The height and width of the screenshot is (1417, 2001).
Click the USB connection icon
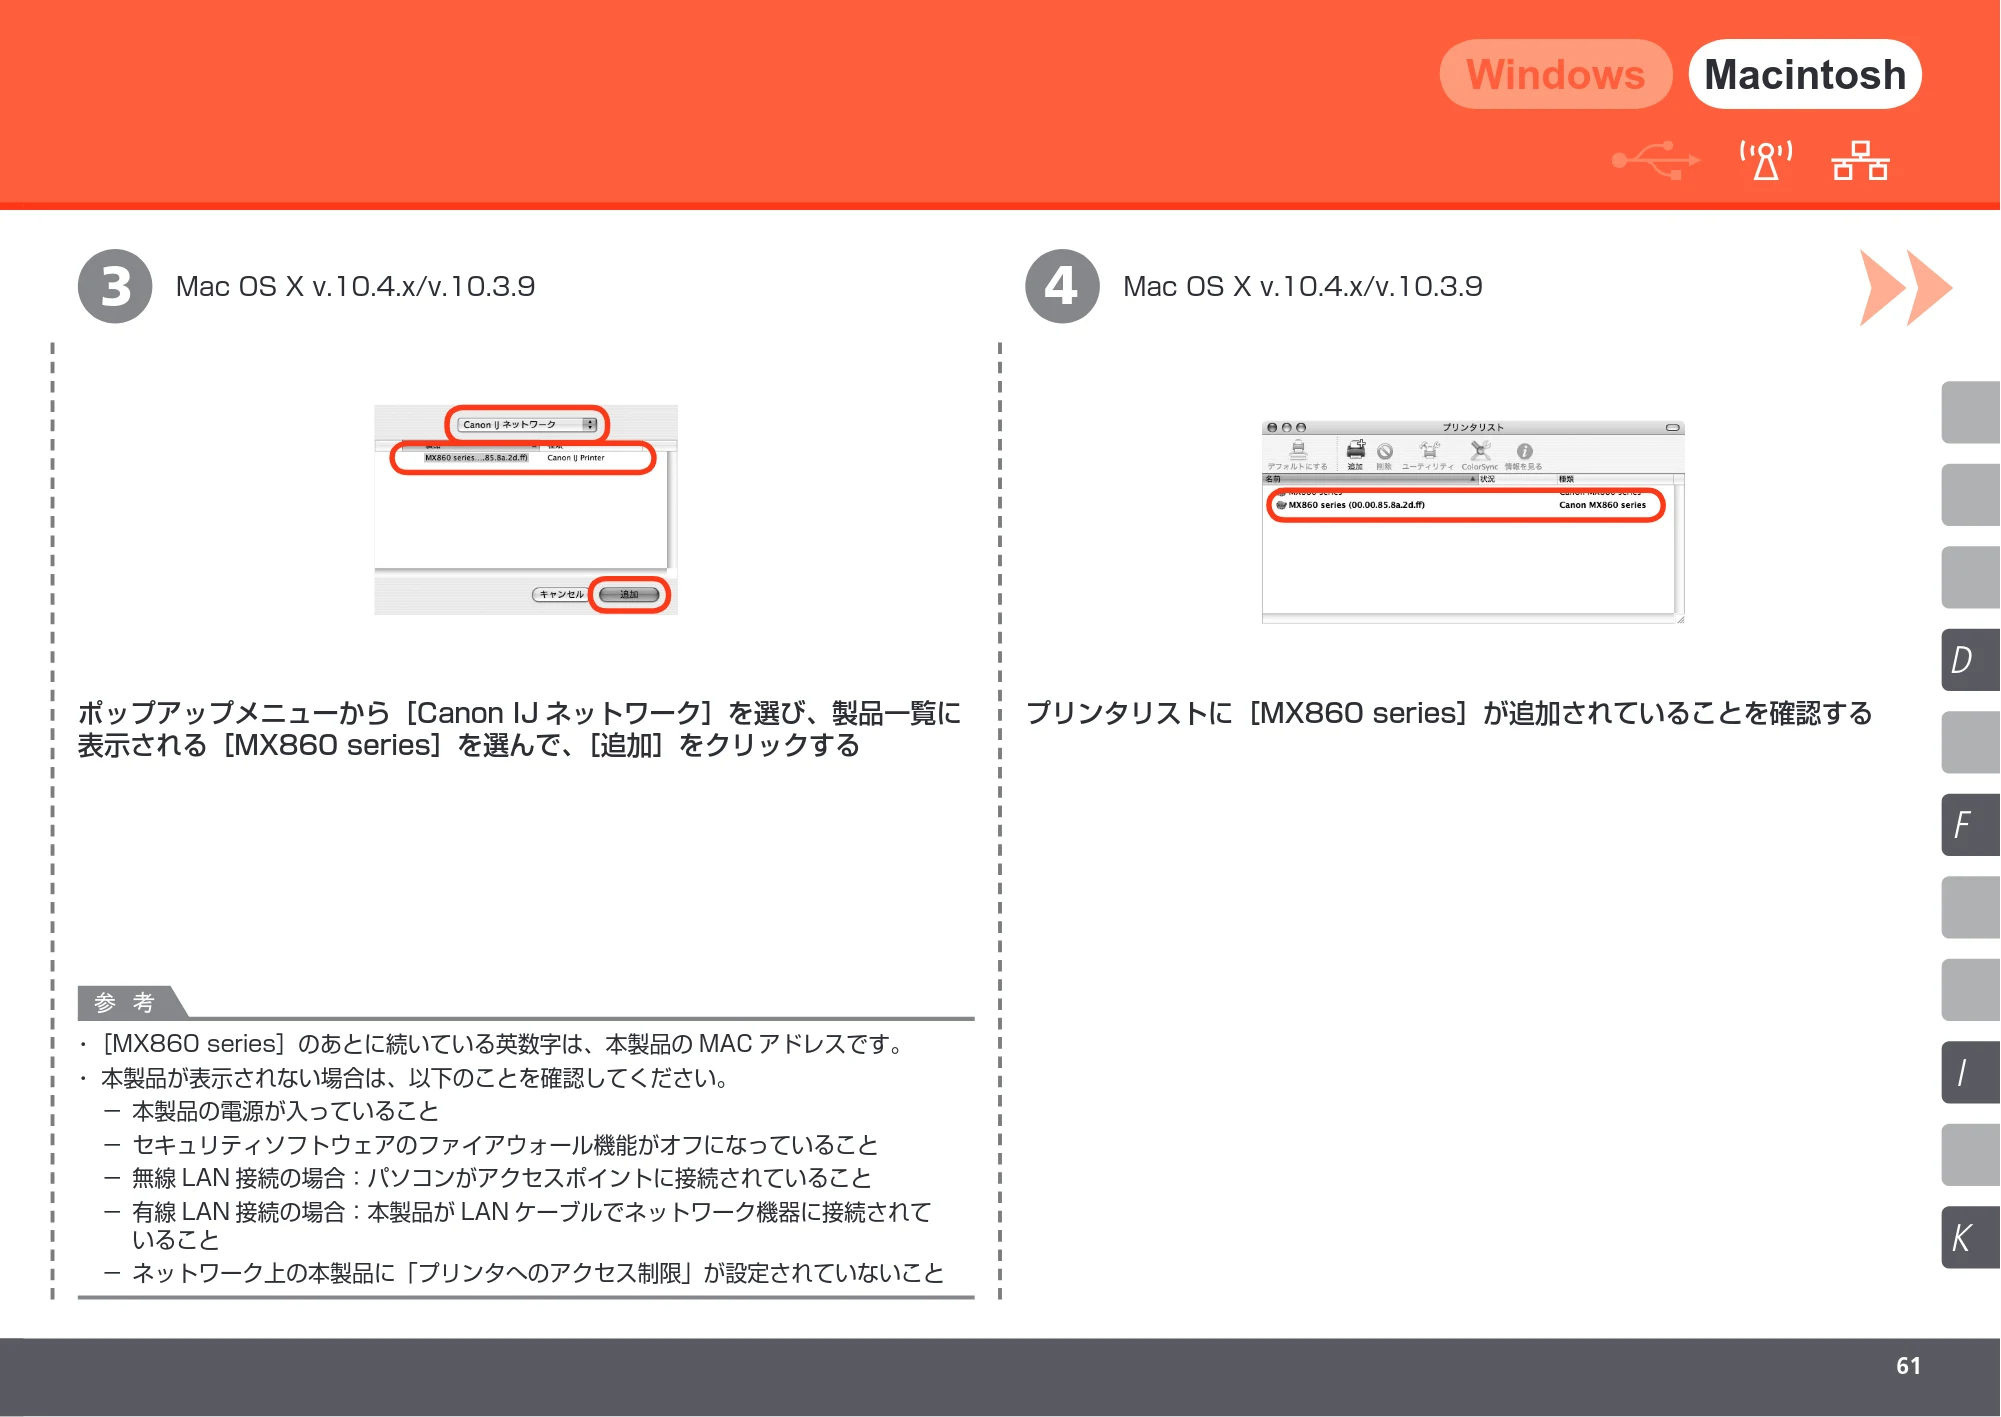1656,160
